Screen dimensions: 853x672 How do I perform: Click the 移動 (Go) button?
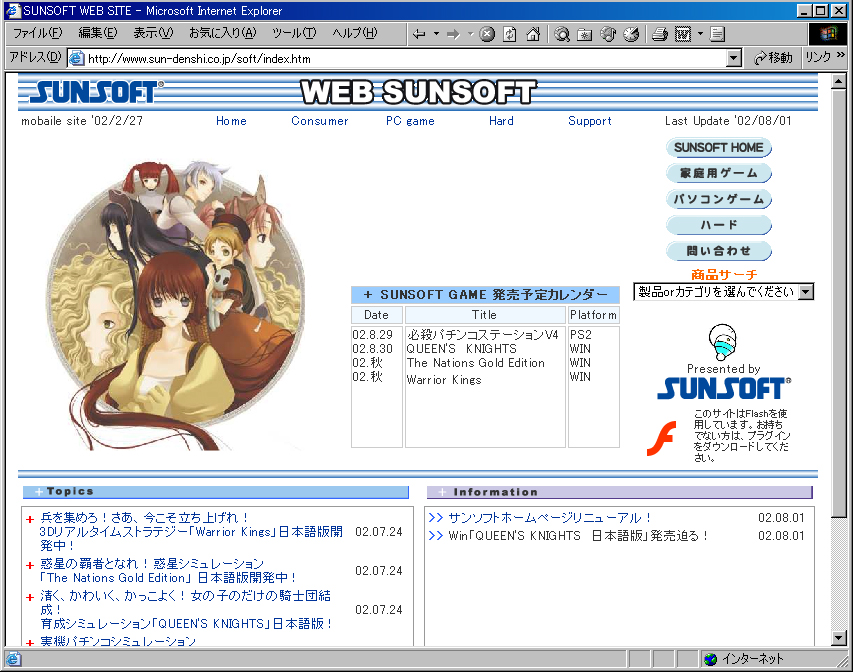click(x=773, y=58)
